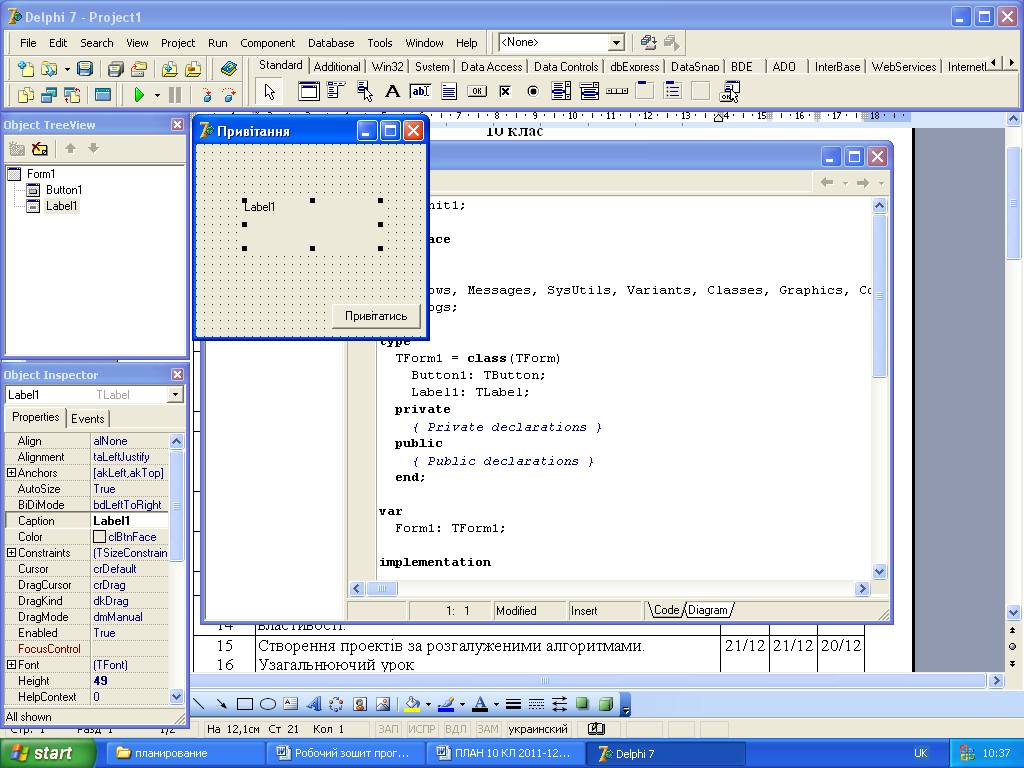This screenshot has width=1024, height=768.
Task: Open Font Color dropdown arrow in Word
Action: pos(496,705)
